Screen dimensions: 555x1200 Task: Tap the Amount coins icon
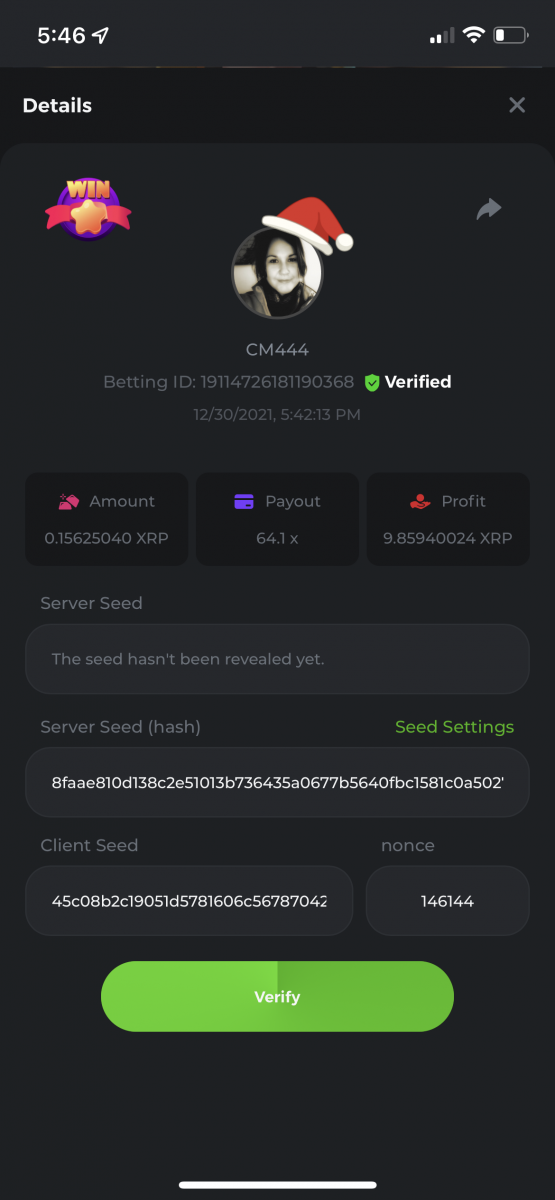69,502
